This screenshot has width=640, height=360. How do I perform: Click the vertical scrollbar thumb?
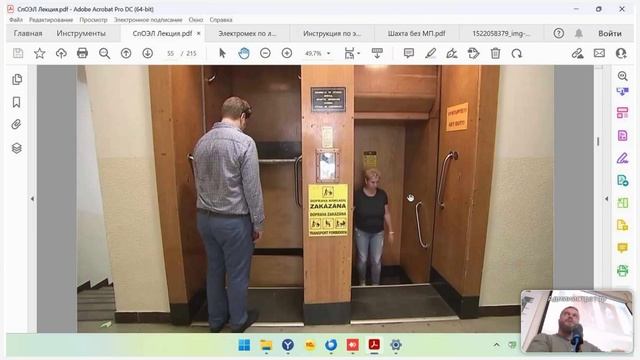(x=598, y=141)
